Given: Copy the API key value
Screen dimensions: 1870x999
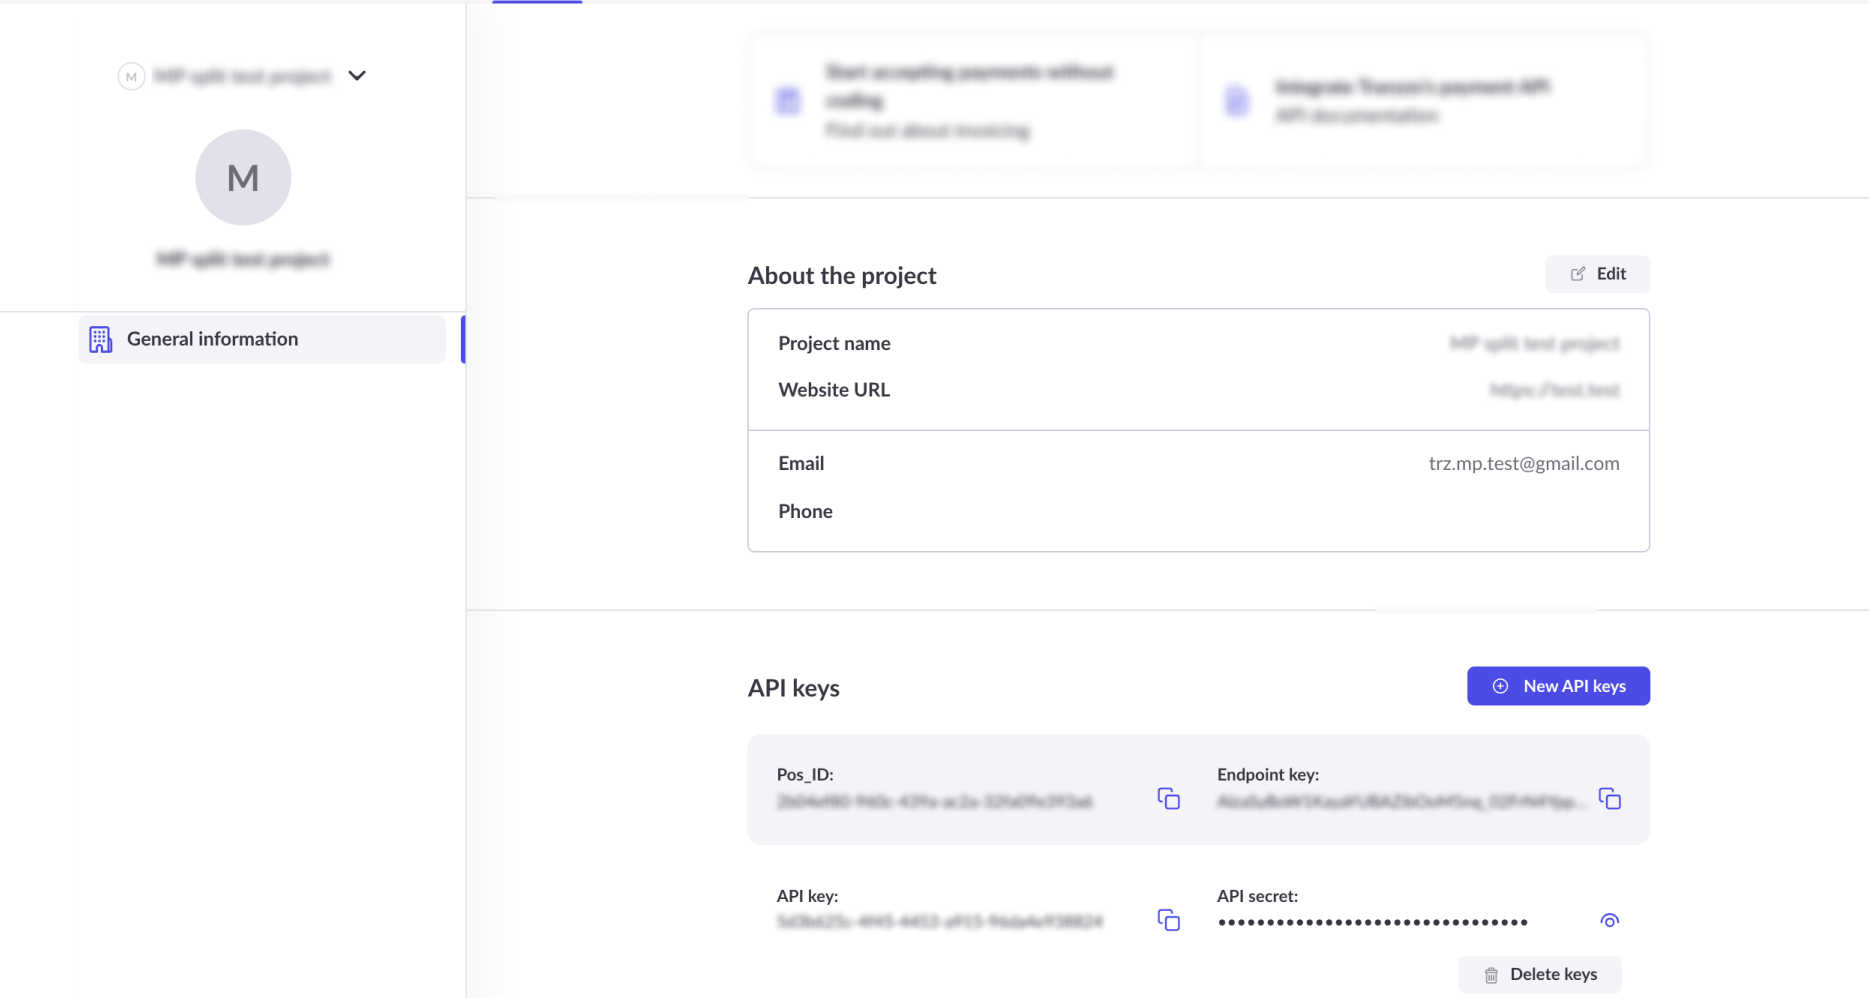Looking at the screenshot, I should point(1168,920).
